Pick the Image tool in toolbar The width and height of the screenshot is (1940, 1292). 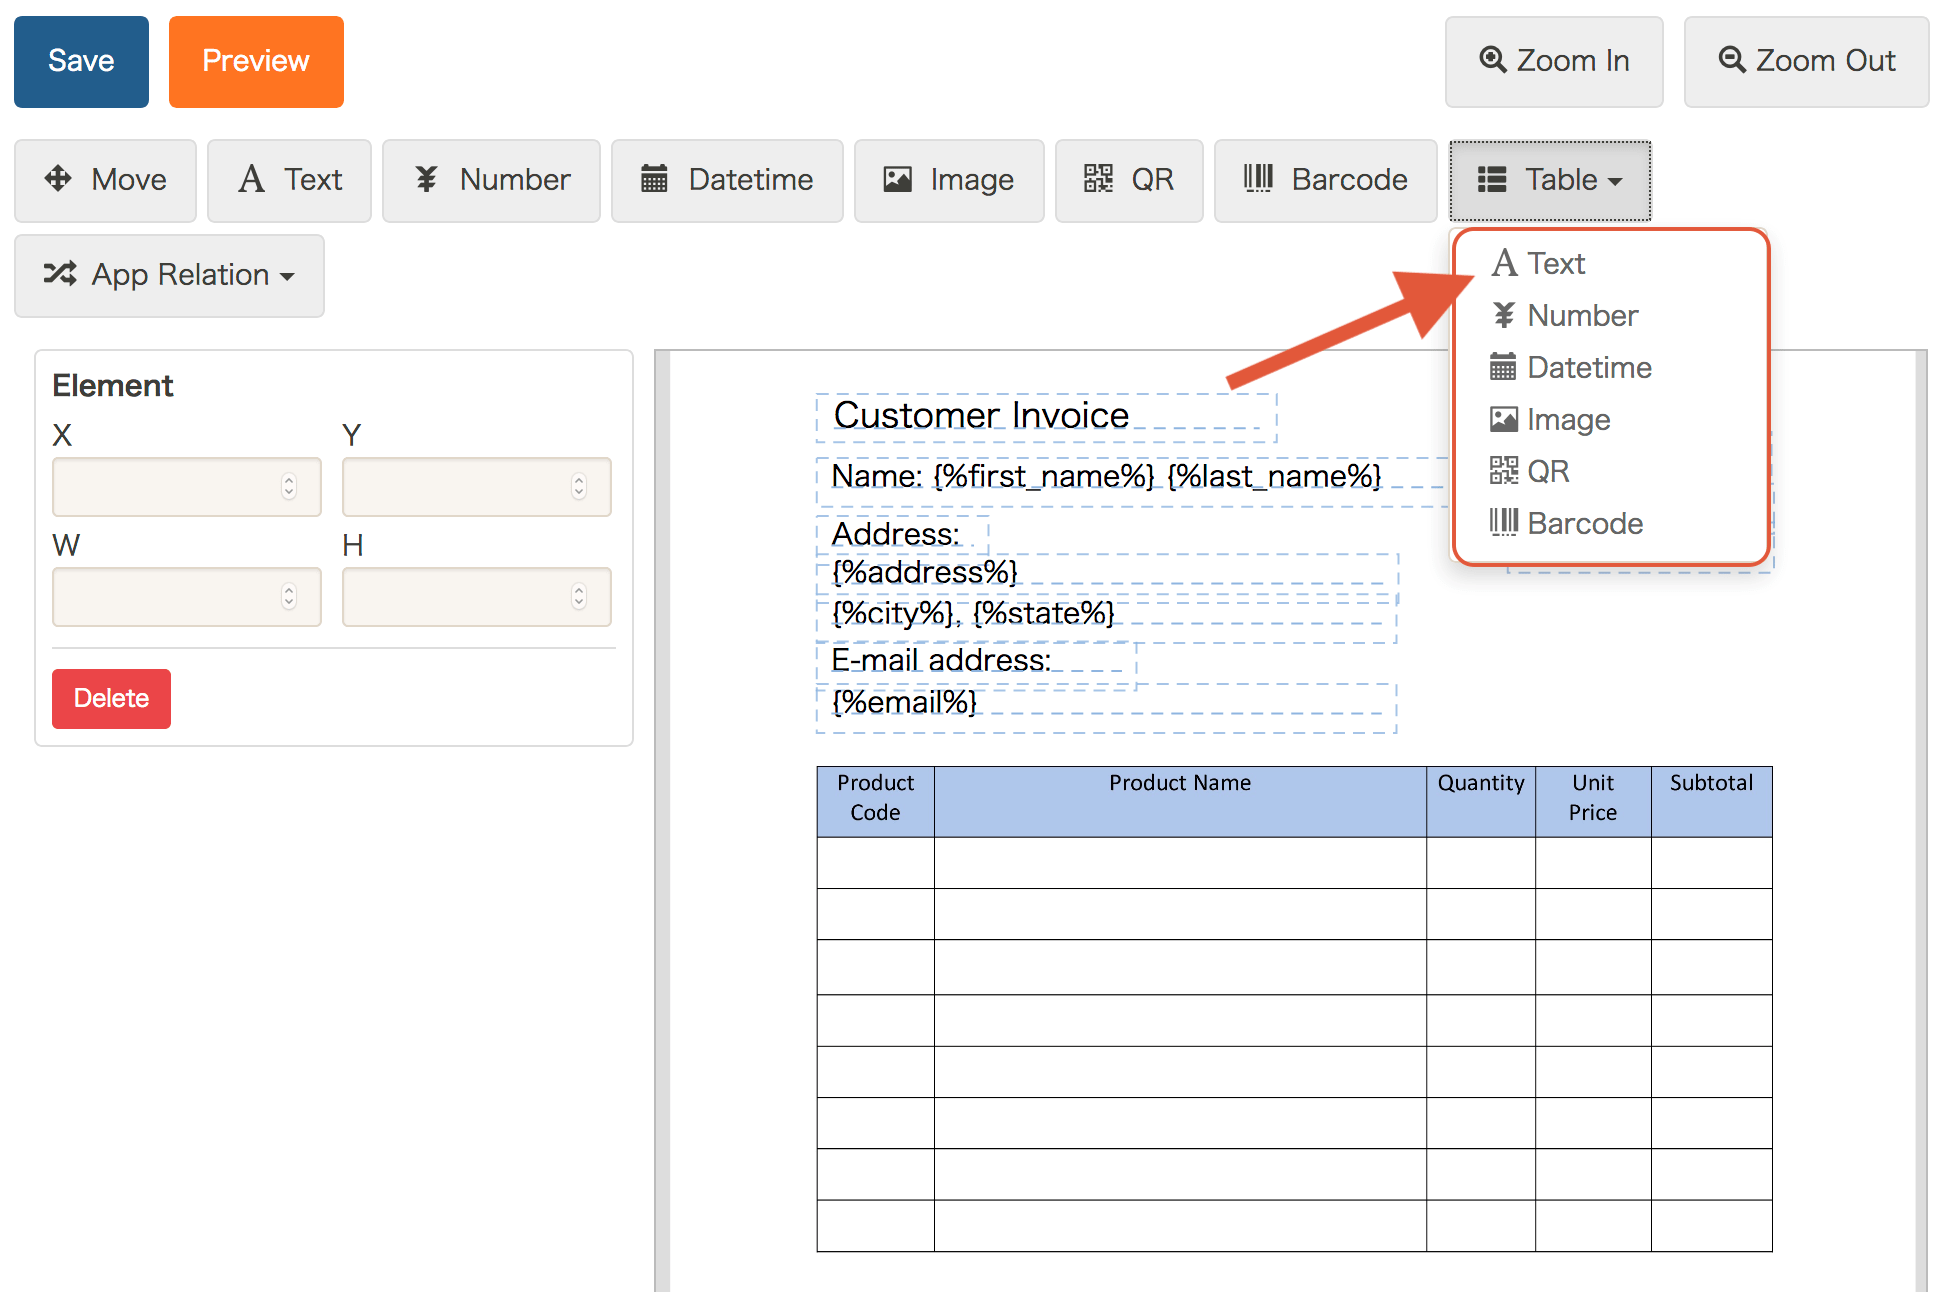[949, 180]
